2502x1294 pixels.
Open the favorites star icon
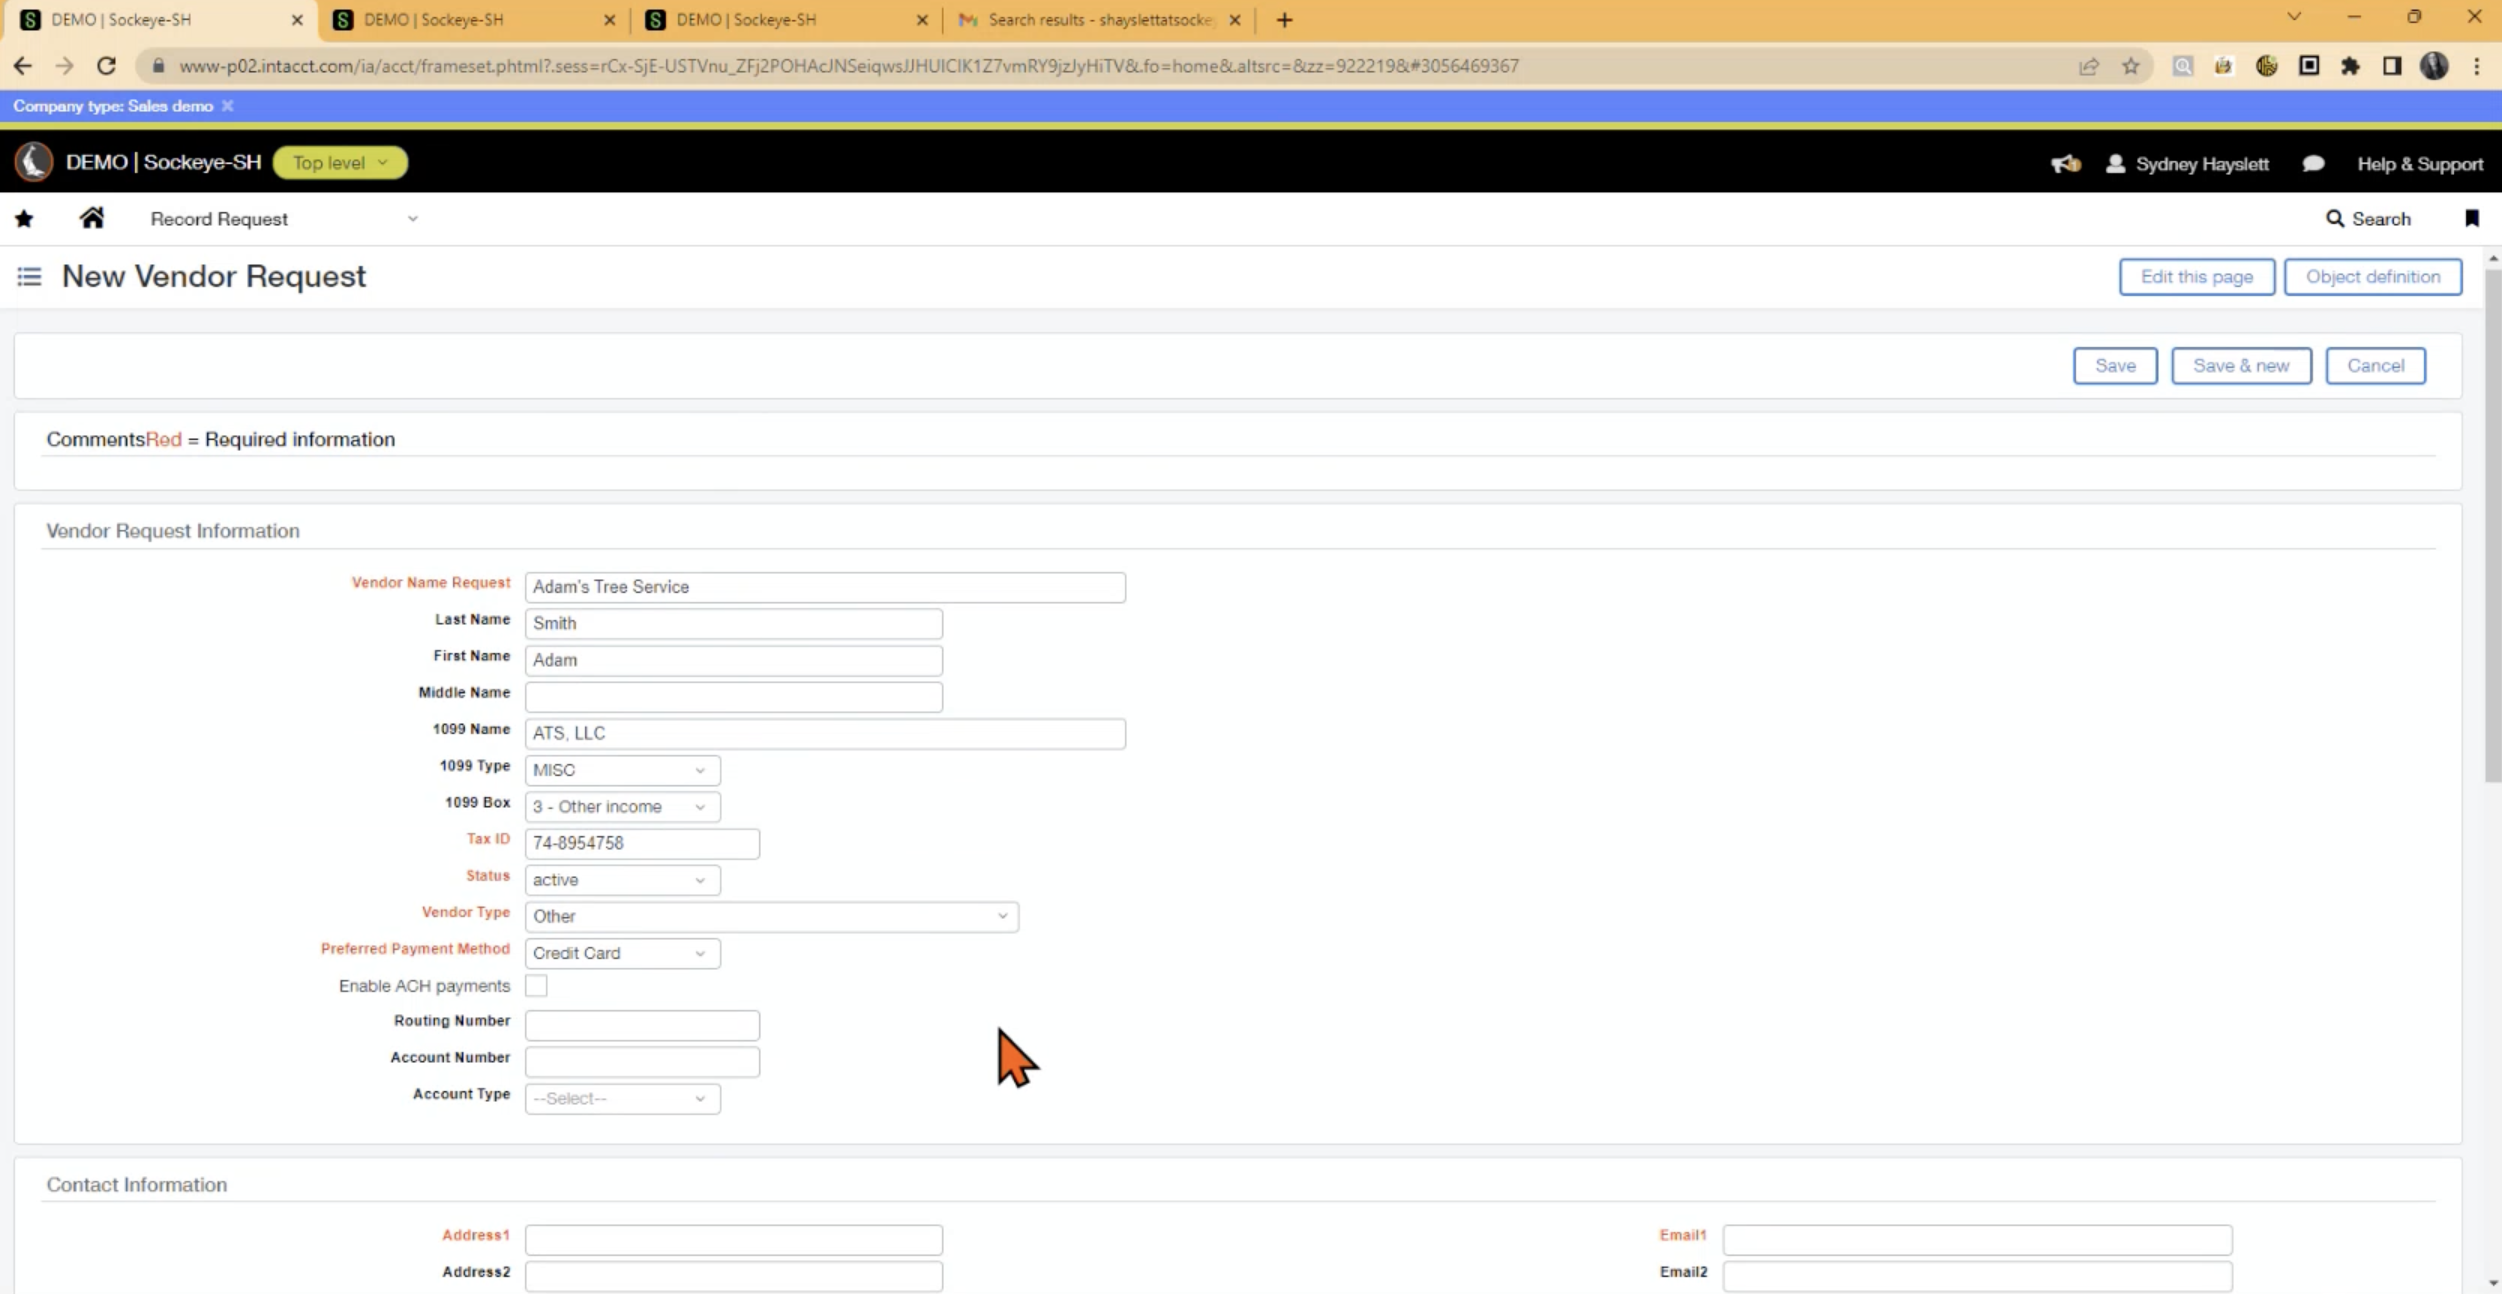(24, 219)
